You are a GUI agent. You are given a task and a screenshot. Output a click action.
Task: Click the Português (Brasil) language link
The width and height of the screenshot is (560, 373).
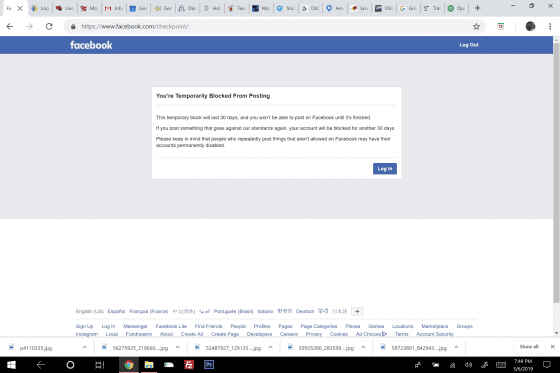pos(234,311)
